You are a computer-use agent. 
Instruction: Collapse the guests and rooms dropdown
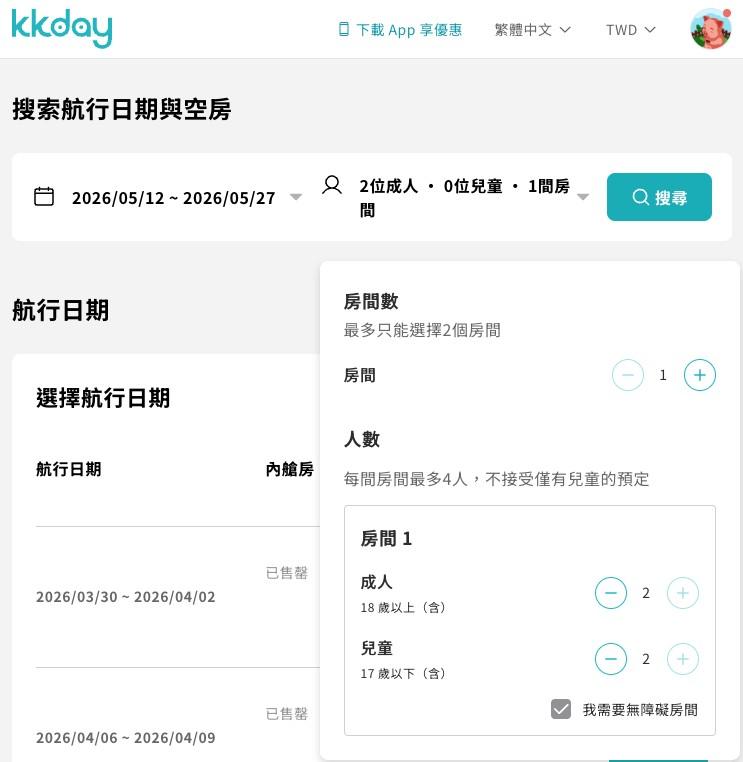pyautogui.click(x=583, y=197)
